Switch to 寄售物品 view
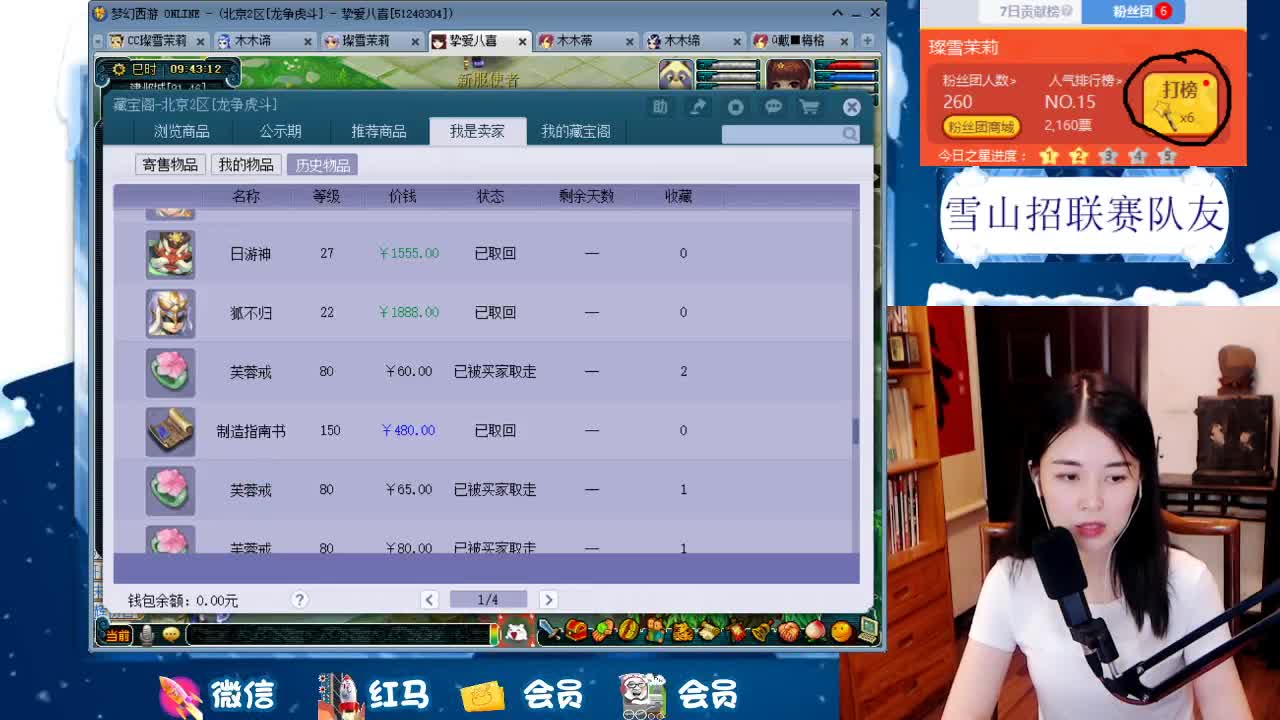The height and width of the screenshot is (720, 1280). pos(171,165)
